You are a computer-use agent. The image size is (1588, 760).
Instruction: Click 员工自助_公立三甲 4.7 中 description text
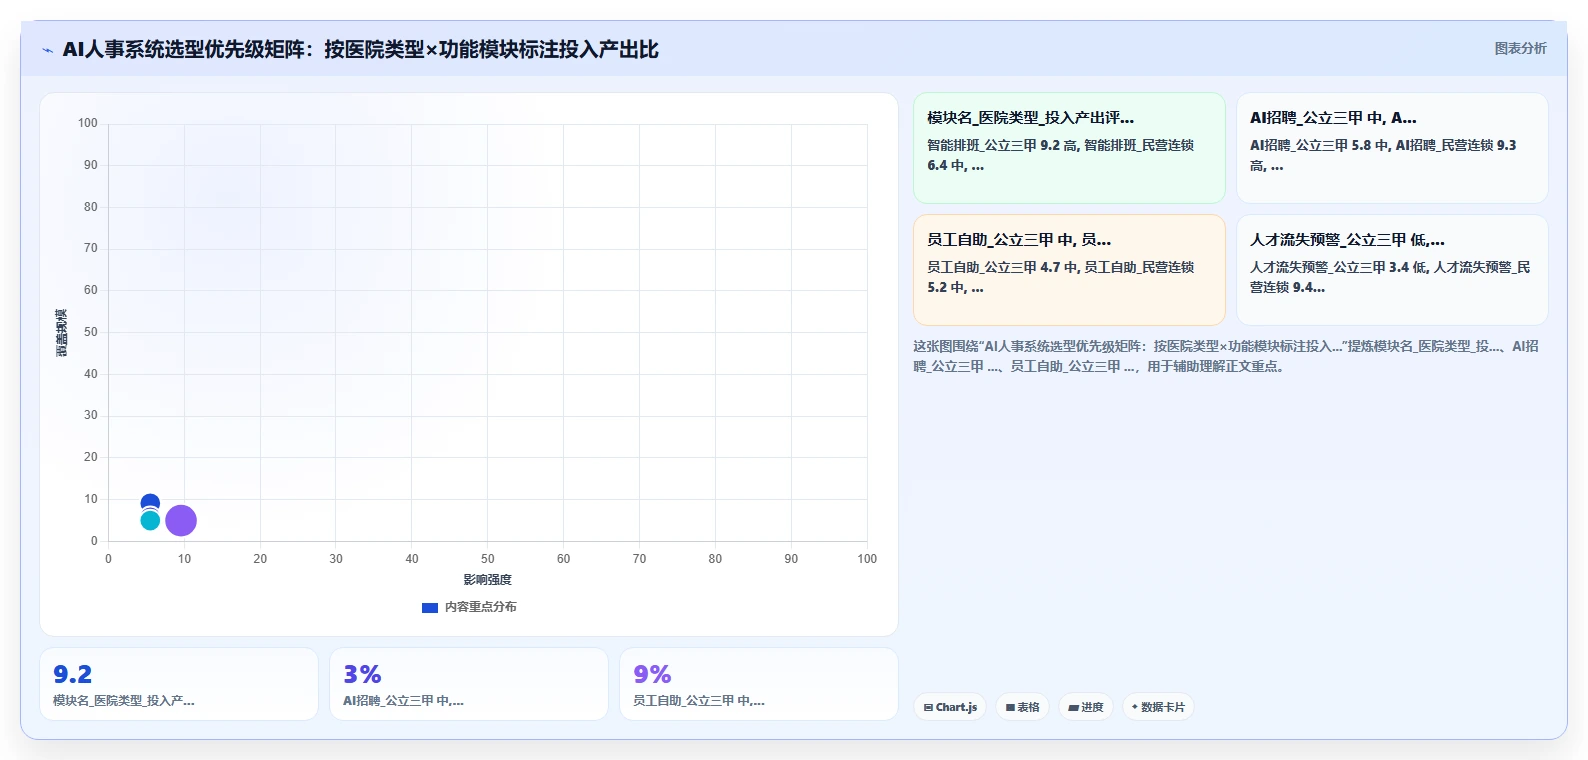(x=1061, y=277)
